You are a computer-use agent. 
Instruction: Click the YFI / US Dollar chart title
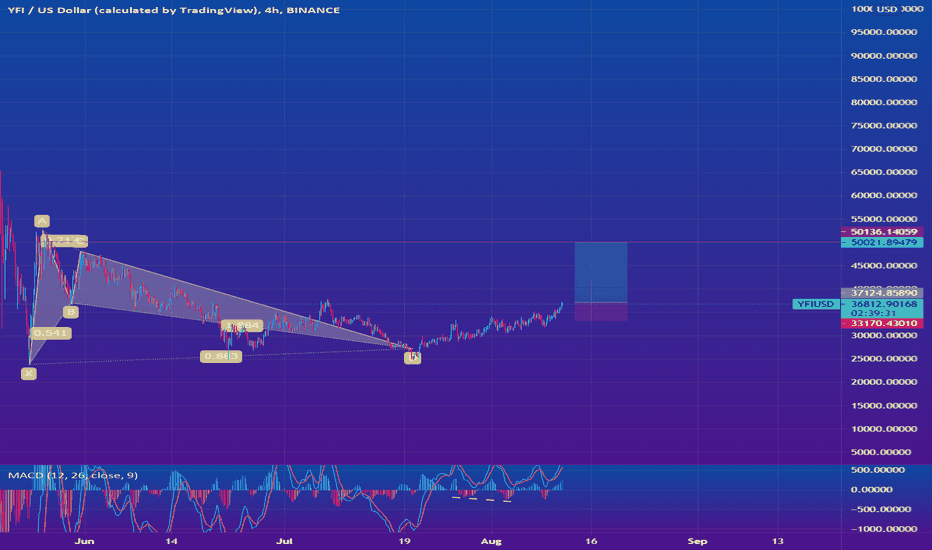point(174,10)
